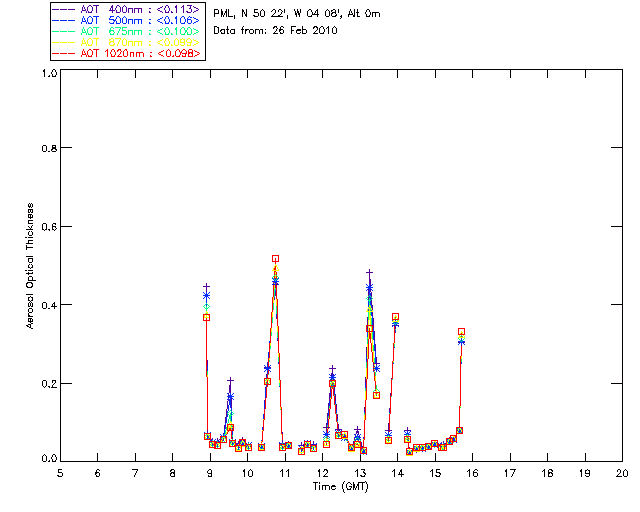The image size is (640, 512).
Task: Select the first purple plus marker near 9 GMT
Action: click(x=207, y=287)
